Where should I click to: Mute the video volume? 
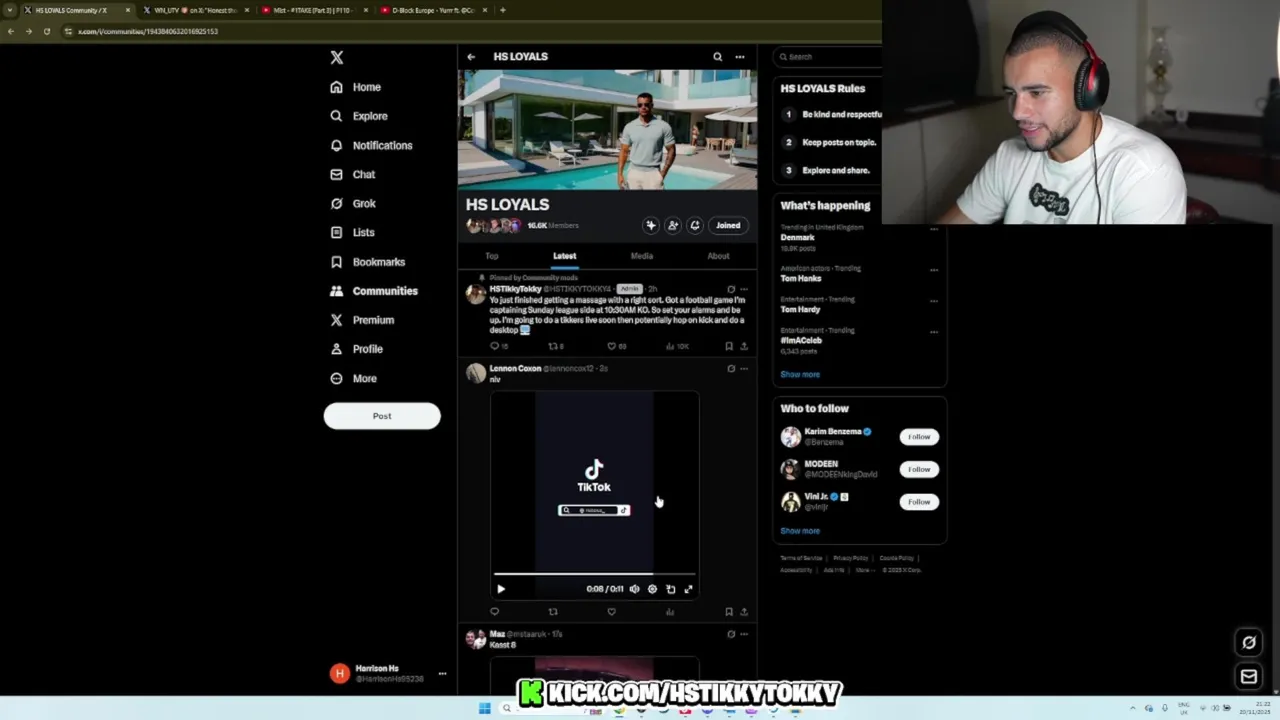pyautogui.click(x=634, y=589)
